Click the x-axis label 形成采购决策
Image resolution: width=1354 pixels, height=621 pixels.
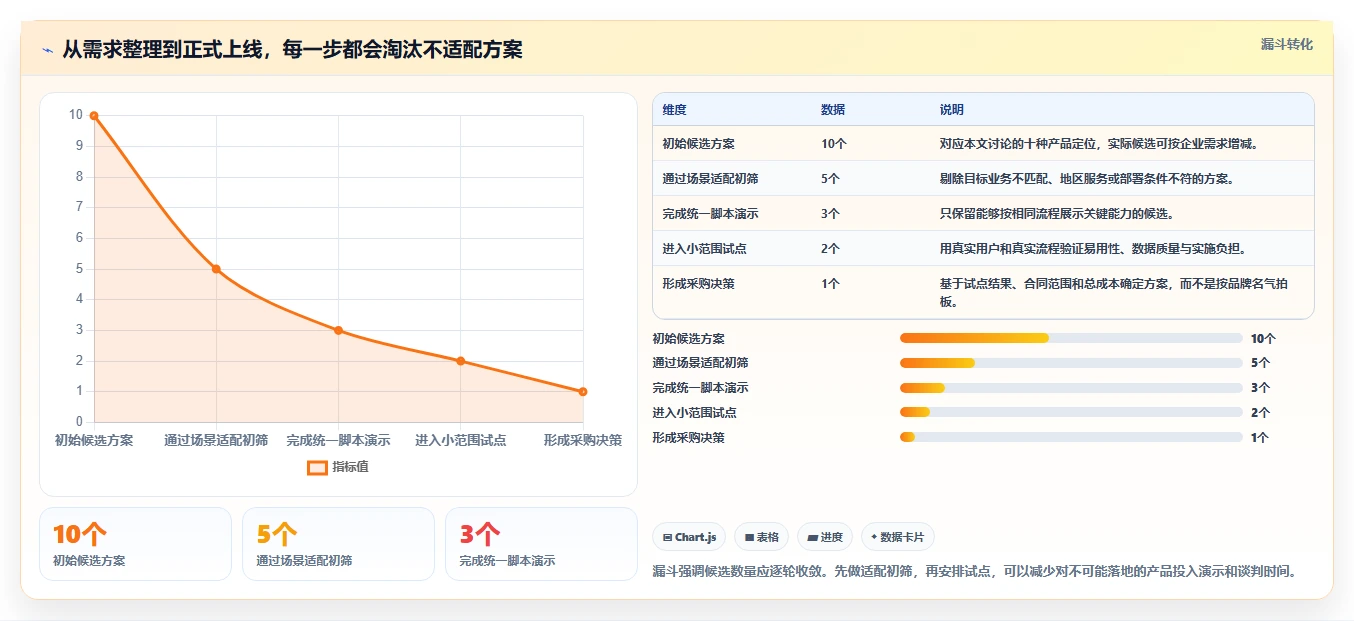coord(583,440)
